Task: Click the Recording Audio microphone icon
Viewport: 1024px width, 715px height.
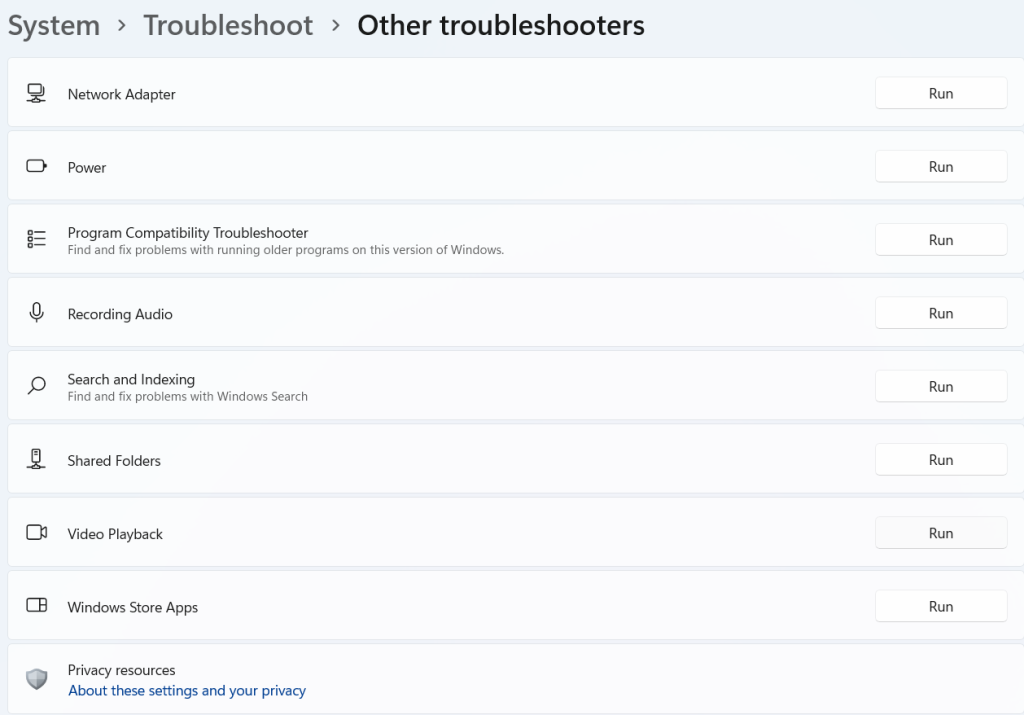Action: tap(37, 312)
